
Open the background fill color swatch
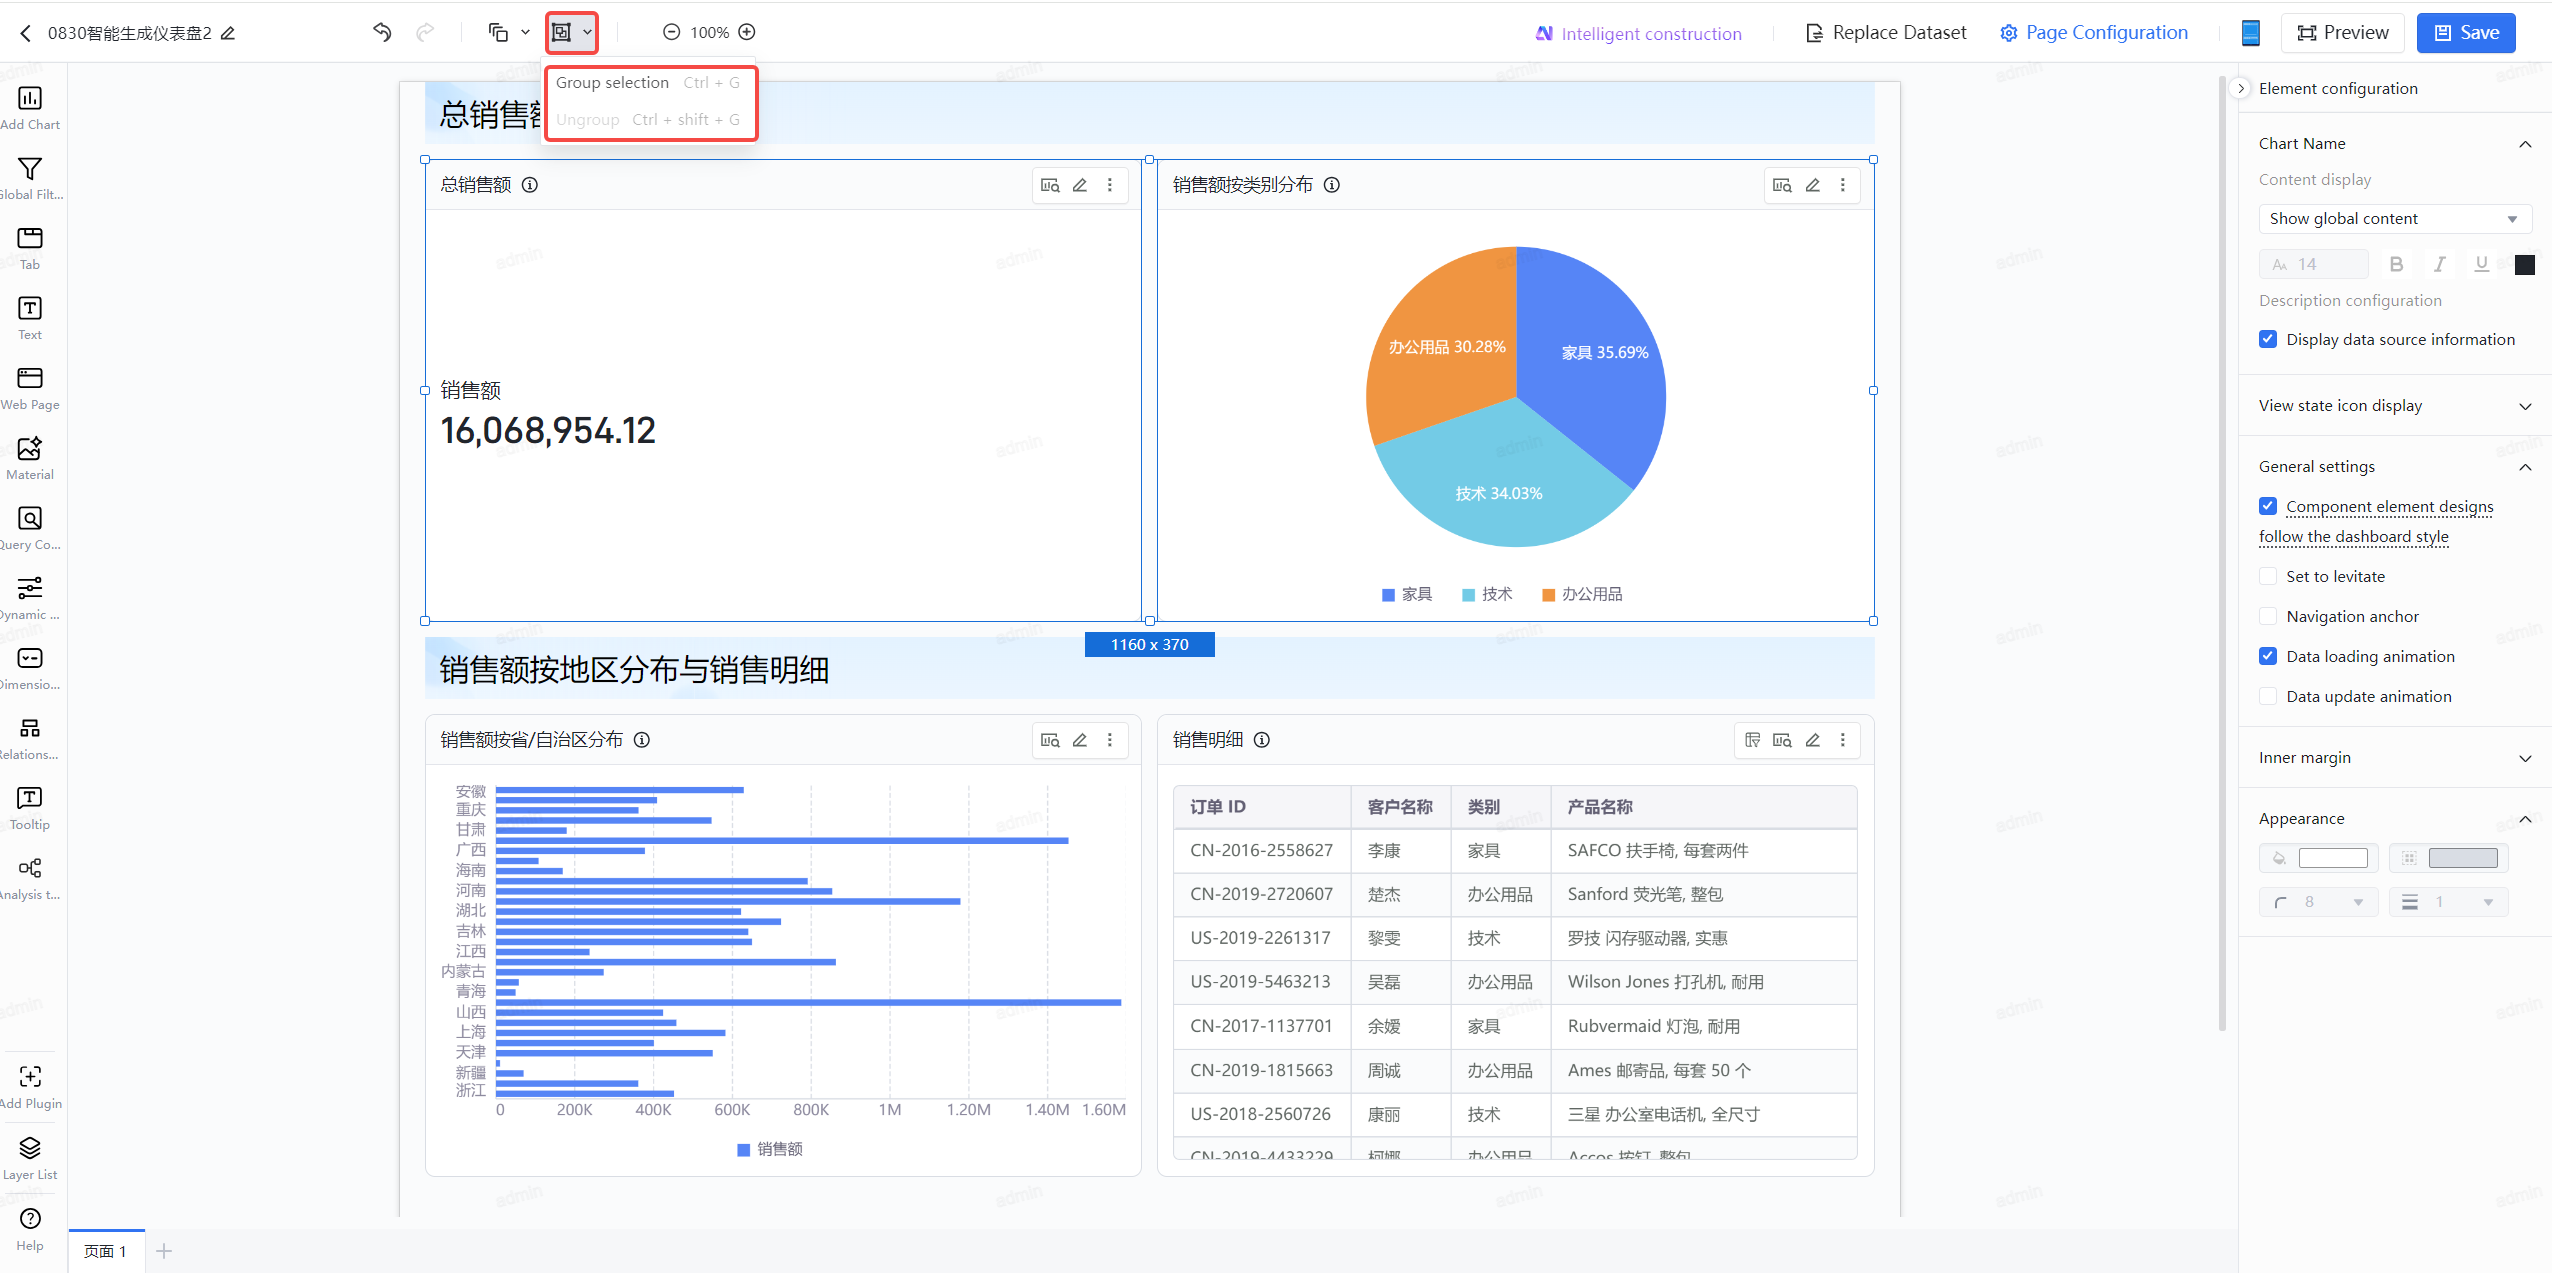point(2333,858)
